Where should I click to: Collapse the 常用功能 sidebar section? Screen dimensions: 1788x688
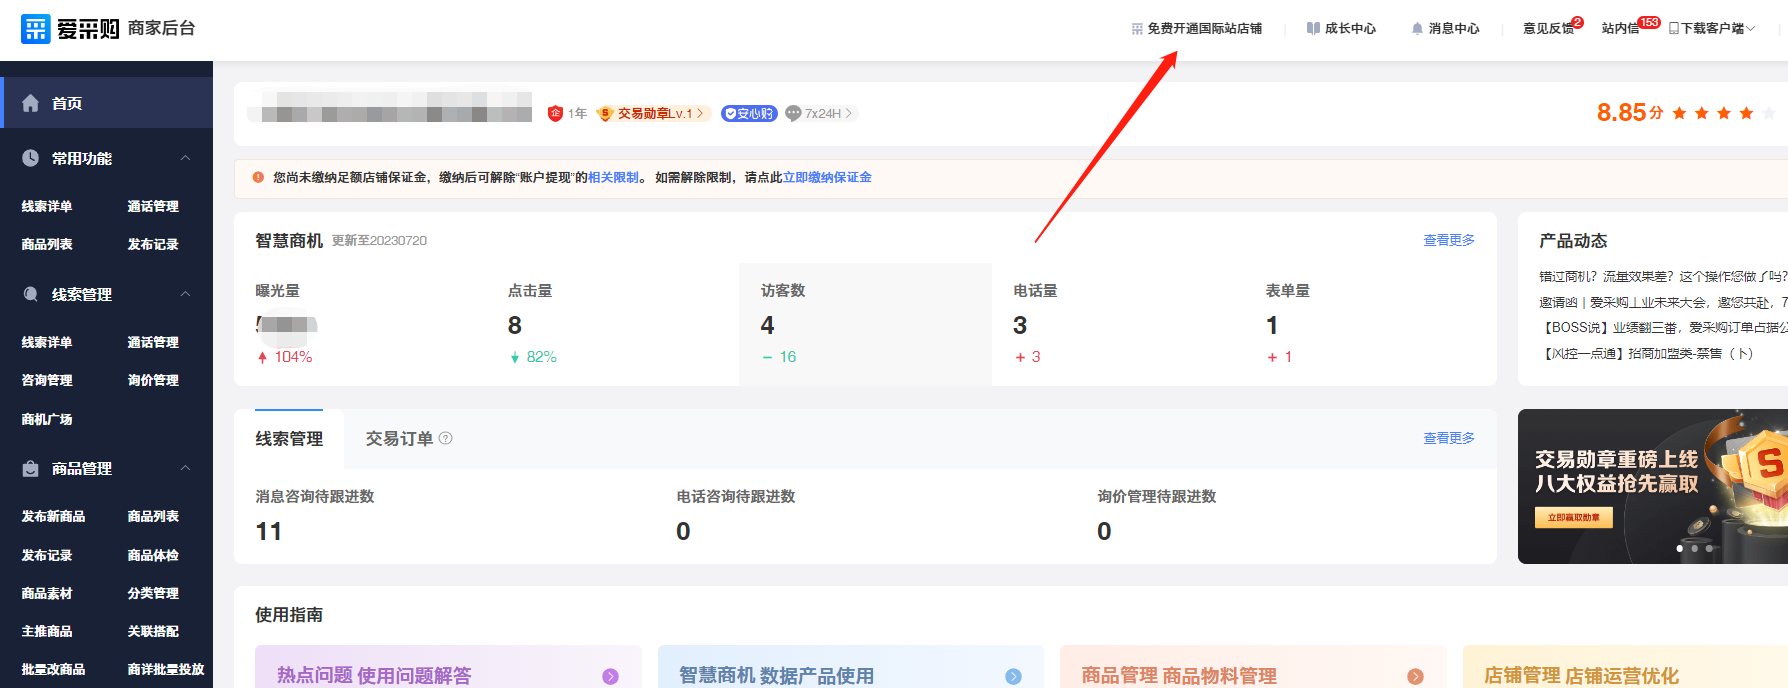tap(185, 158)
